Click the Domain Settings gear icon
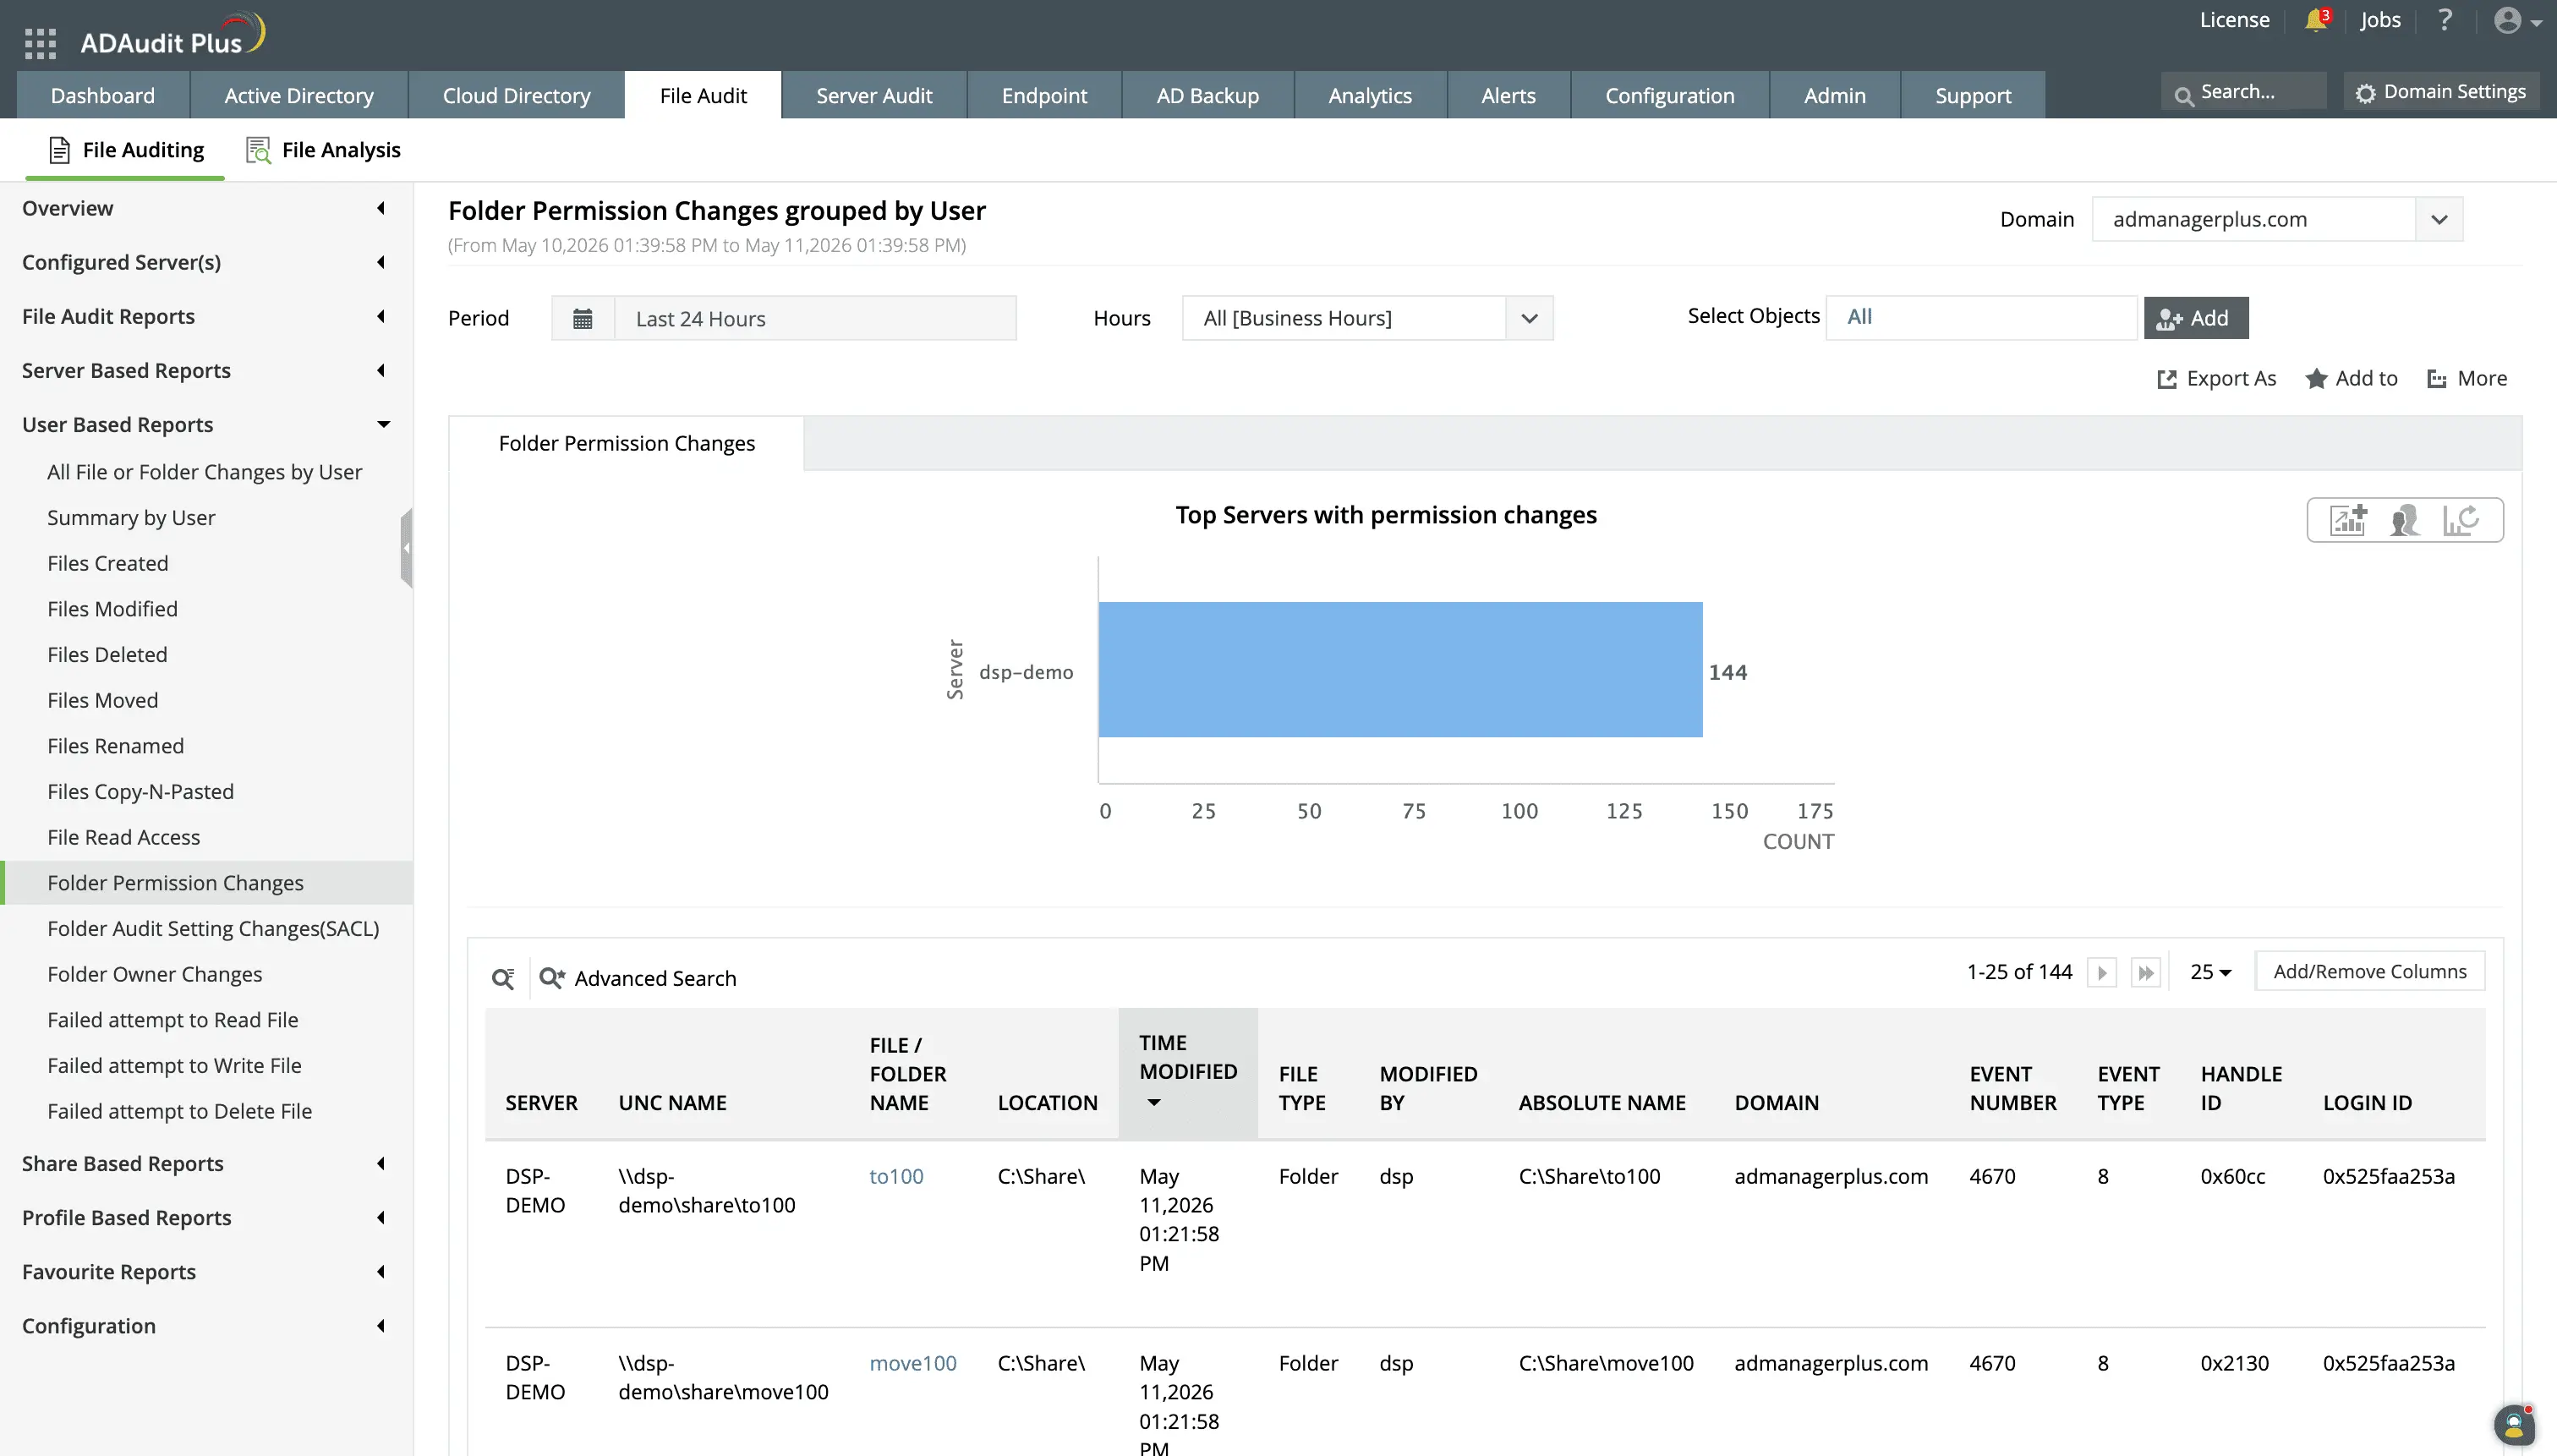 (2365, 93)
